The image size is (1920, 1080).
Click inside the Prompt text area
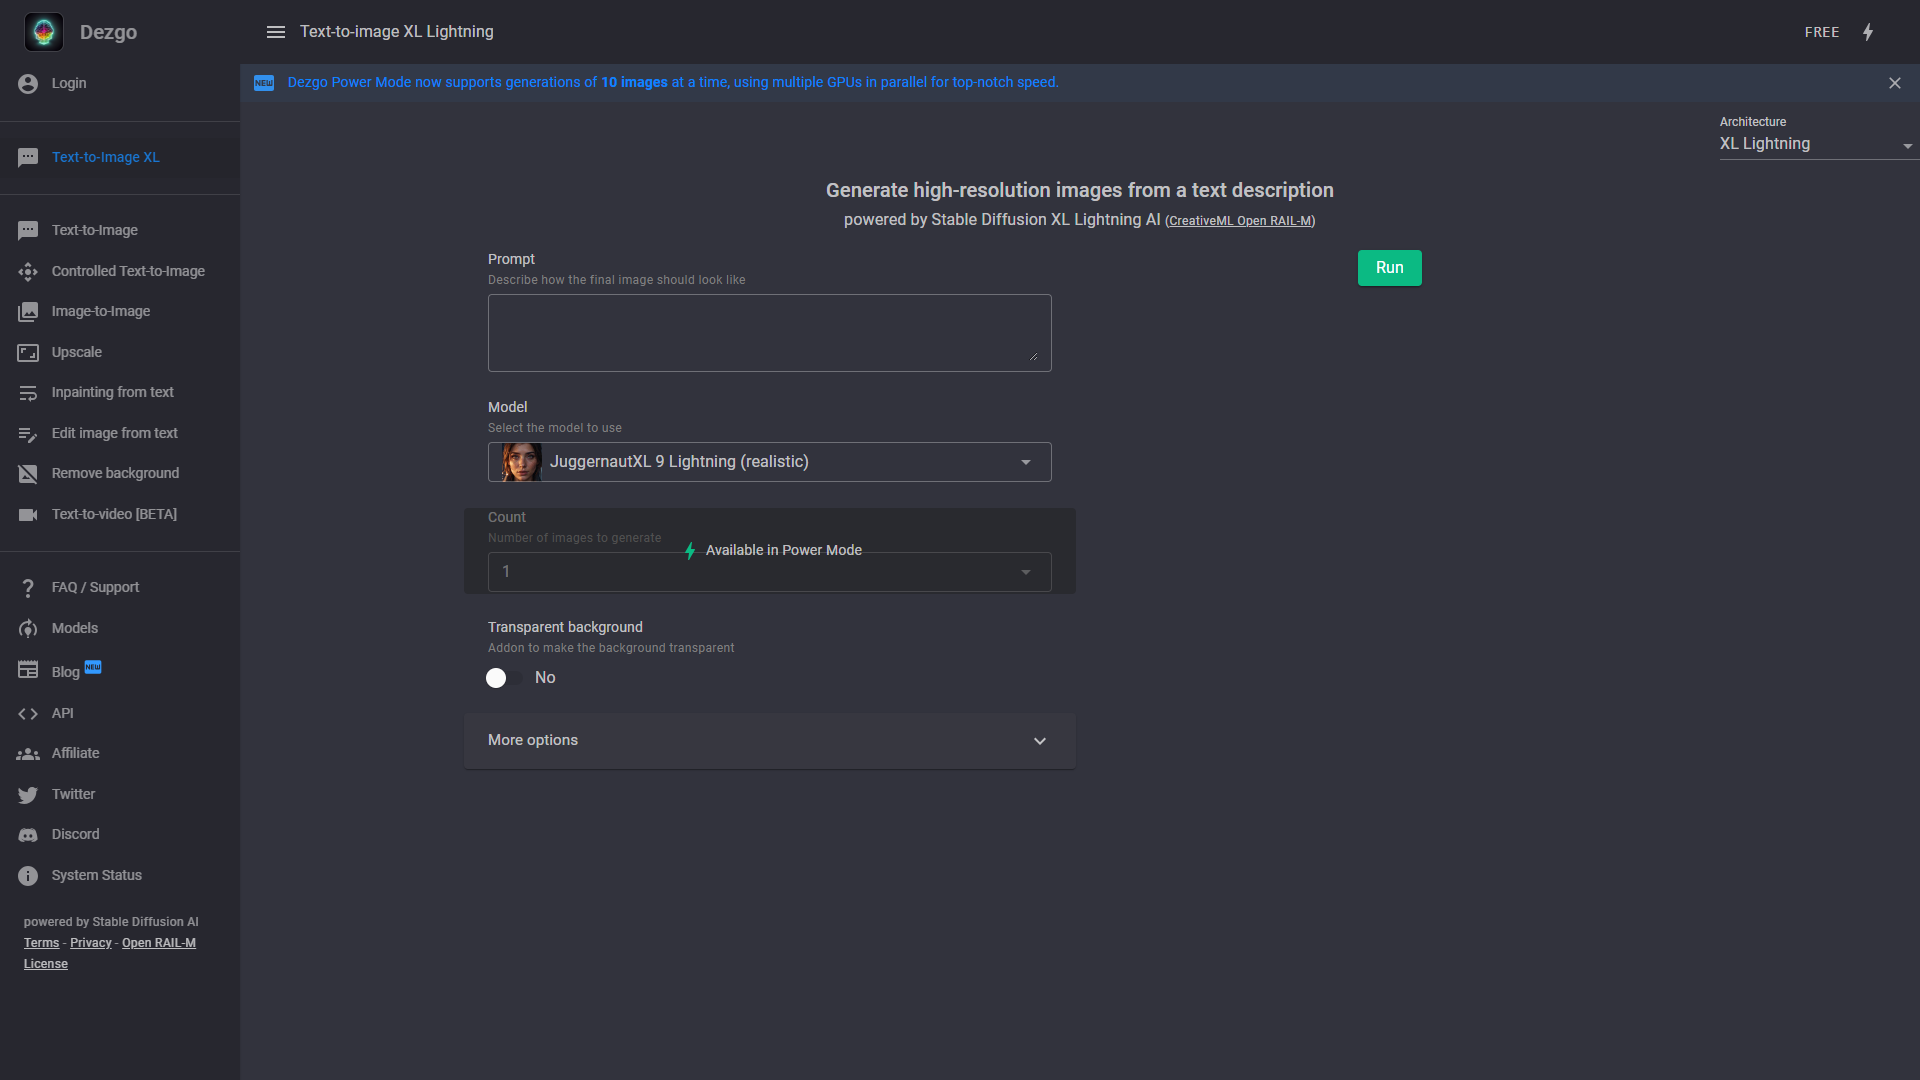pyautogui.click(x=768, y=332)
